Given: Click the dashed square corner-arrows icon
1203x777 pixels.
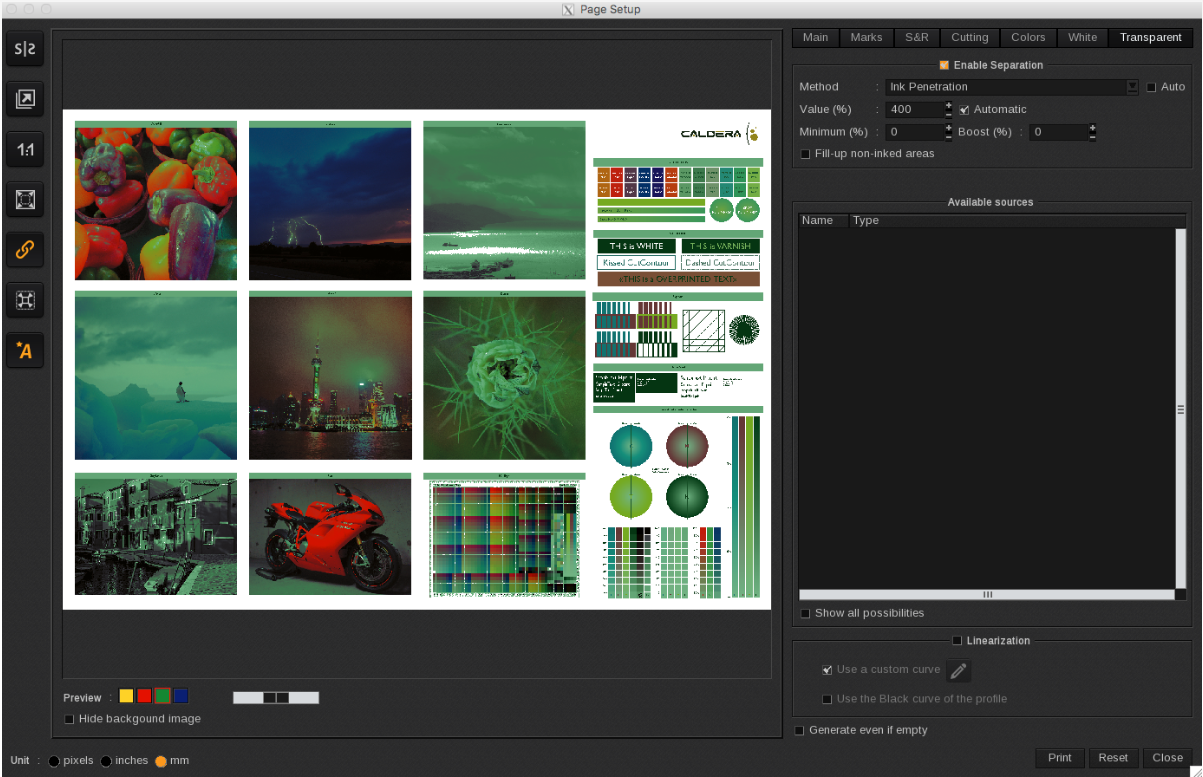Looking at the screenshot, I should tap(25, 300).
